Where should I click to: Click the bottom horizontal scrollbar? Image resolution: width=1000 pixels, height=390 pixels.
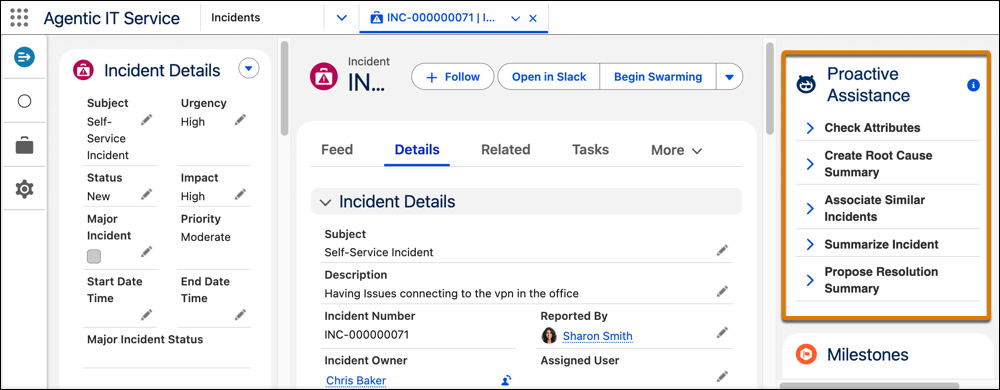point(869,386)
